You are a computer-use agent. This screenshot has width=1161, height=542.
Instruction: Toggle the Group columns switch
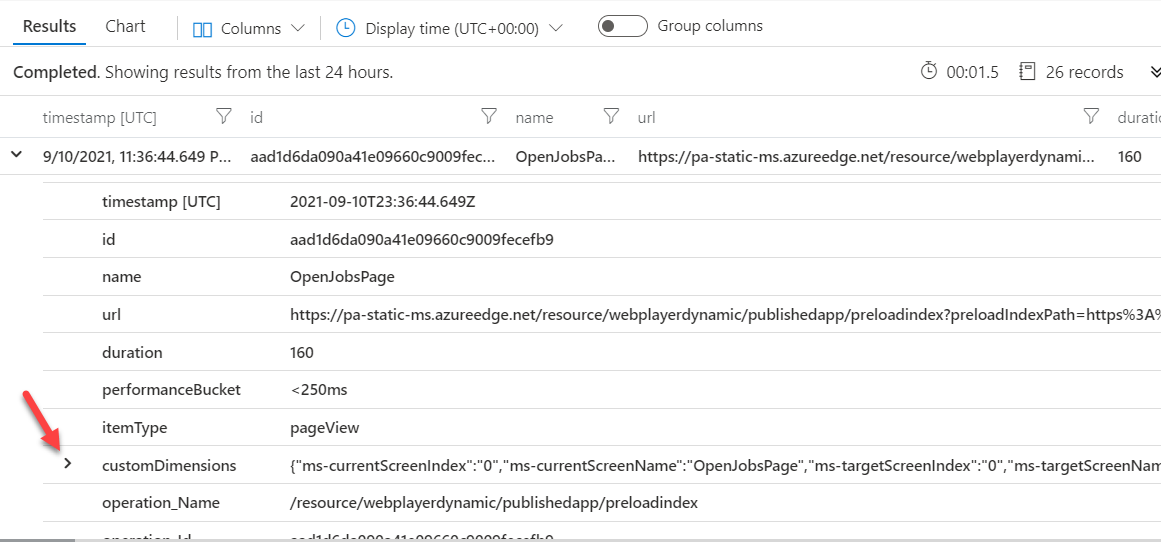622,27
